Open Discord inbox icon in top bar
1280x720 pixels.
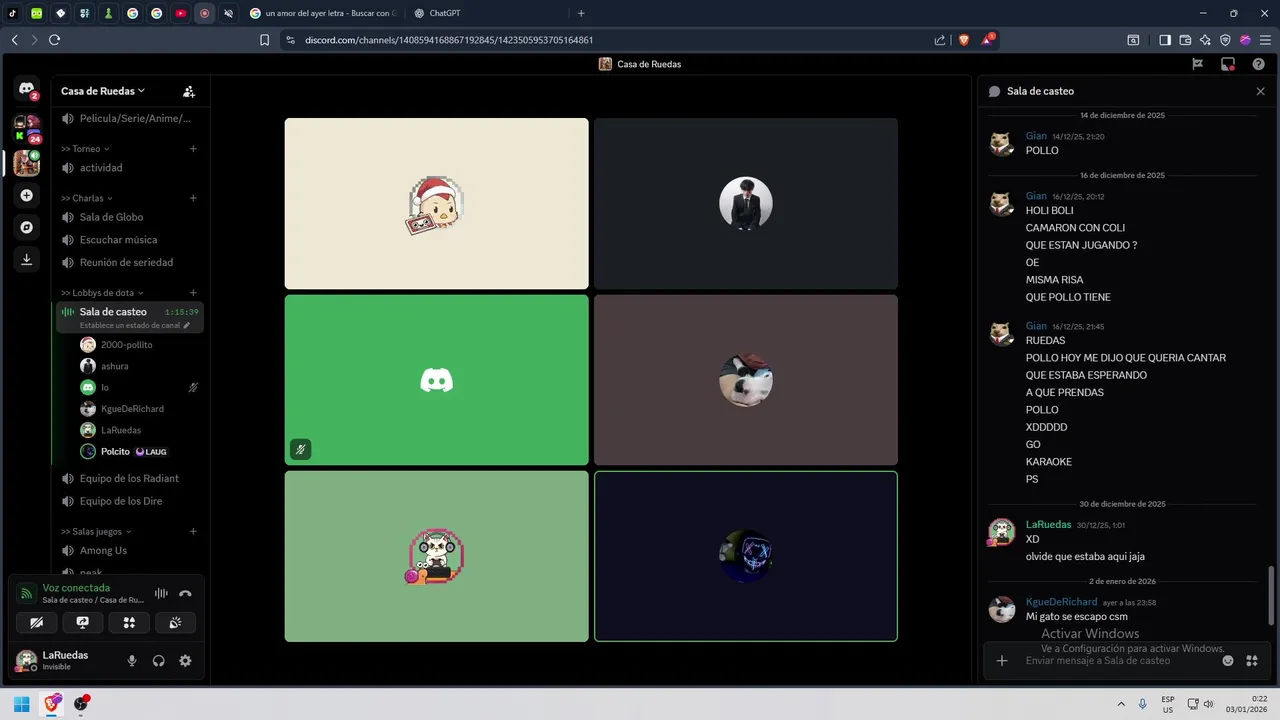tap(1228, 64)
